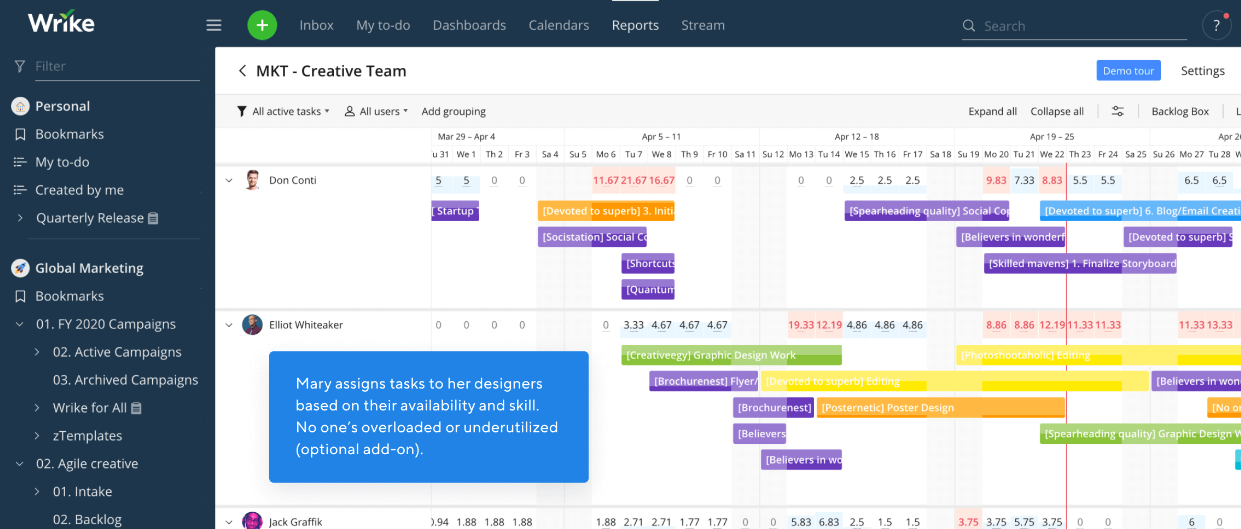
Task: Open the Inbox tab
Action: (x=316, y=25)
